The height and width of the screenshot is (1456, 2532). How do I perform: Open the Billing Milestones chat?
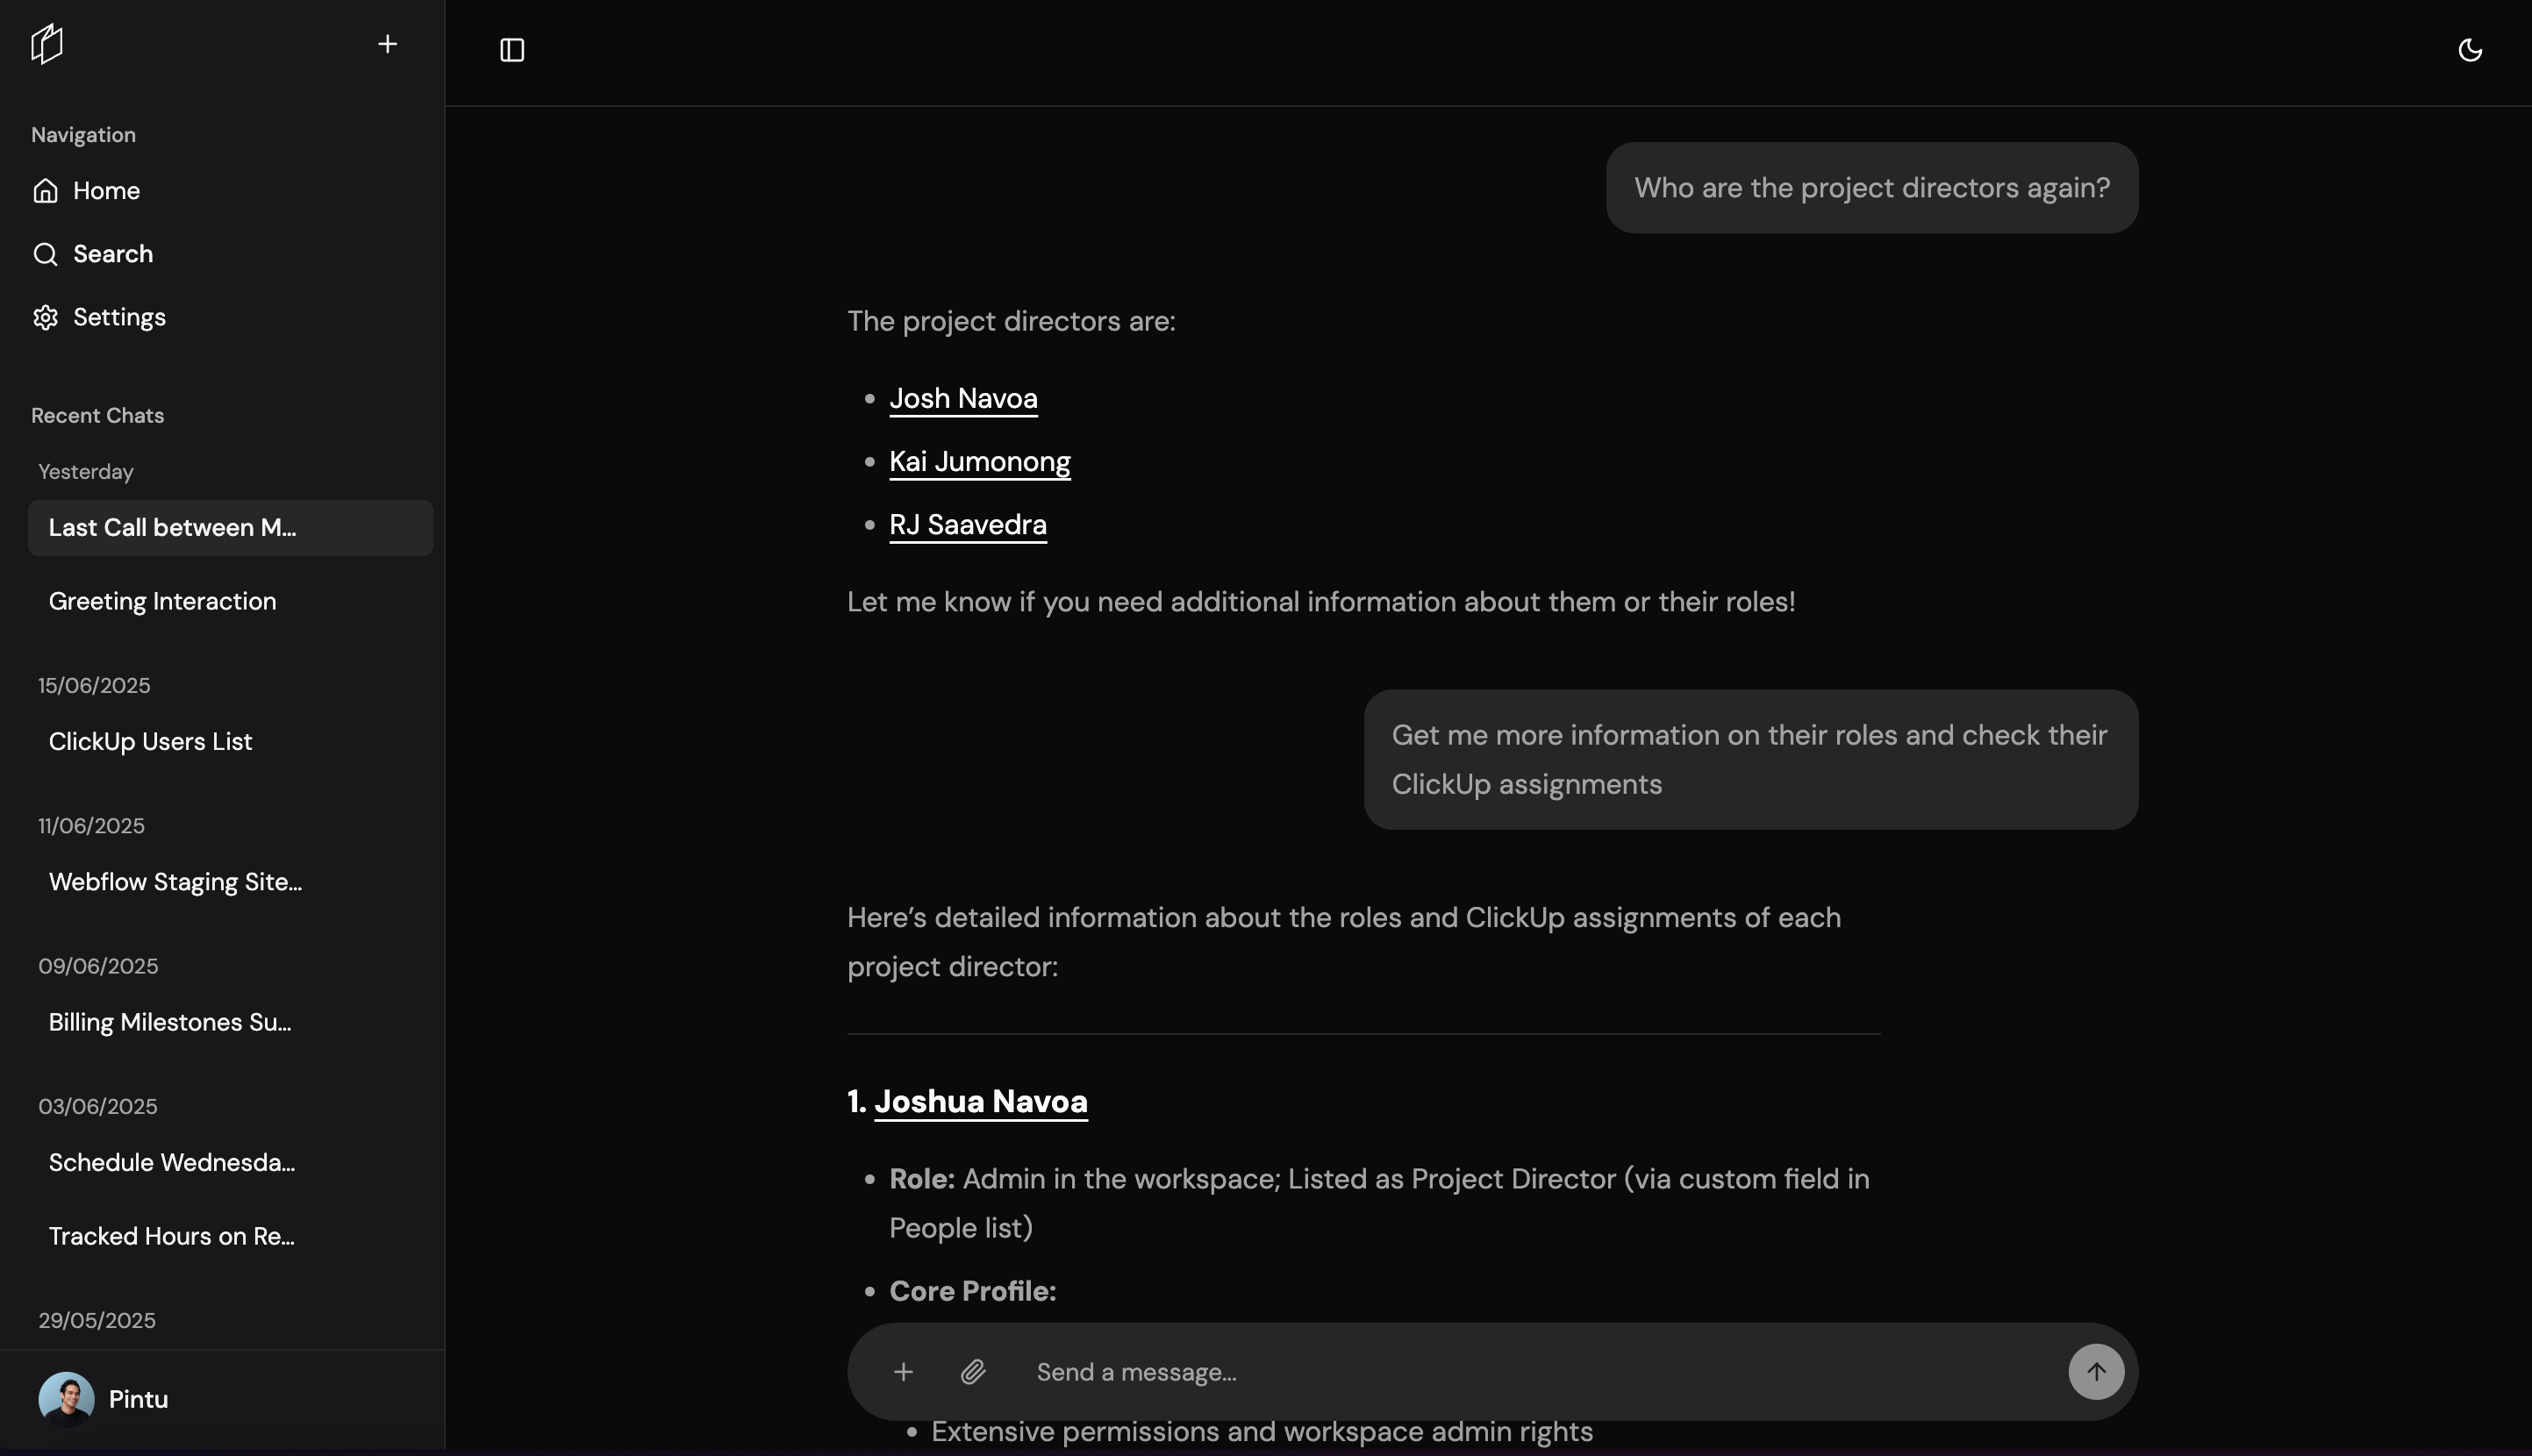[x=170, y=1022]
